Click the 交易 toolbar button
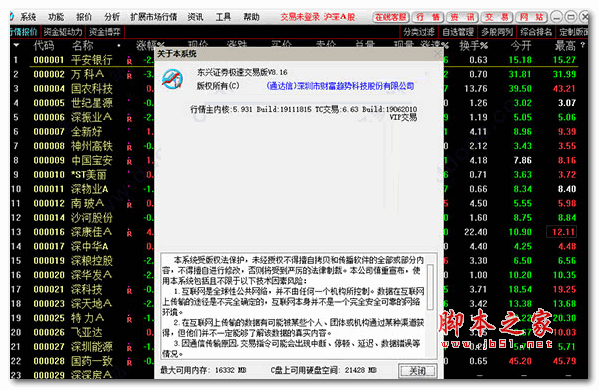599x390 pixels. 497,17
